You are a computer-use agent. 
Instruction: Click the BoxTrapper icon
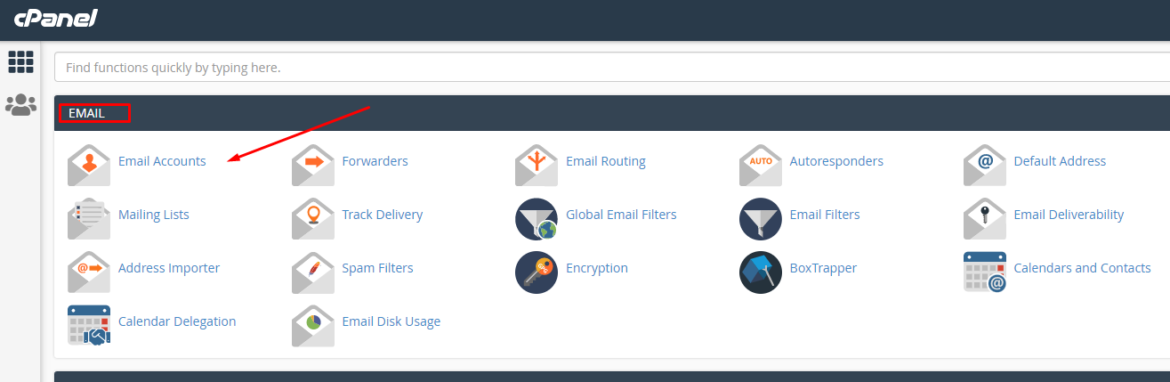(x=760, y=272)
